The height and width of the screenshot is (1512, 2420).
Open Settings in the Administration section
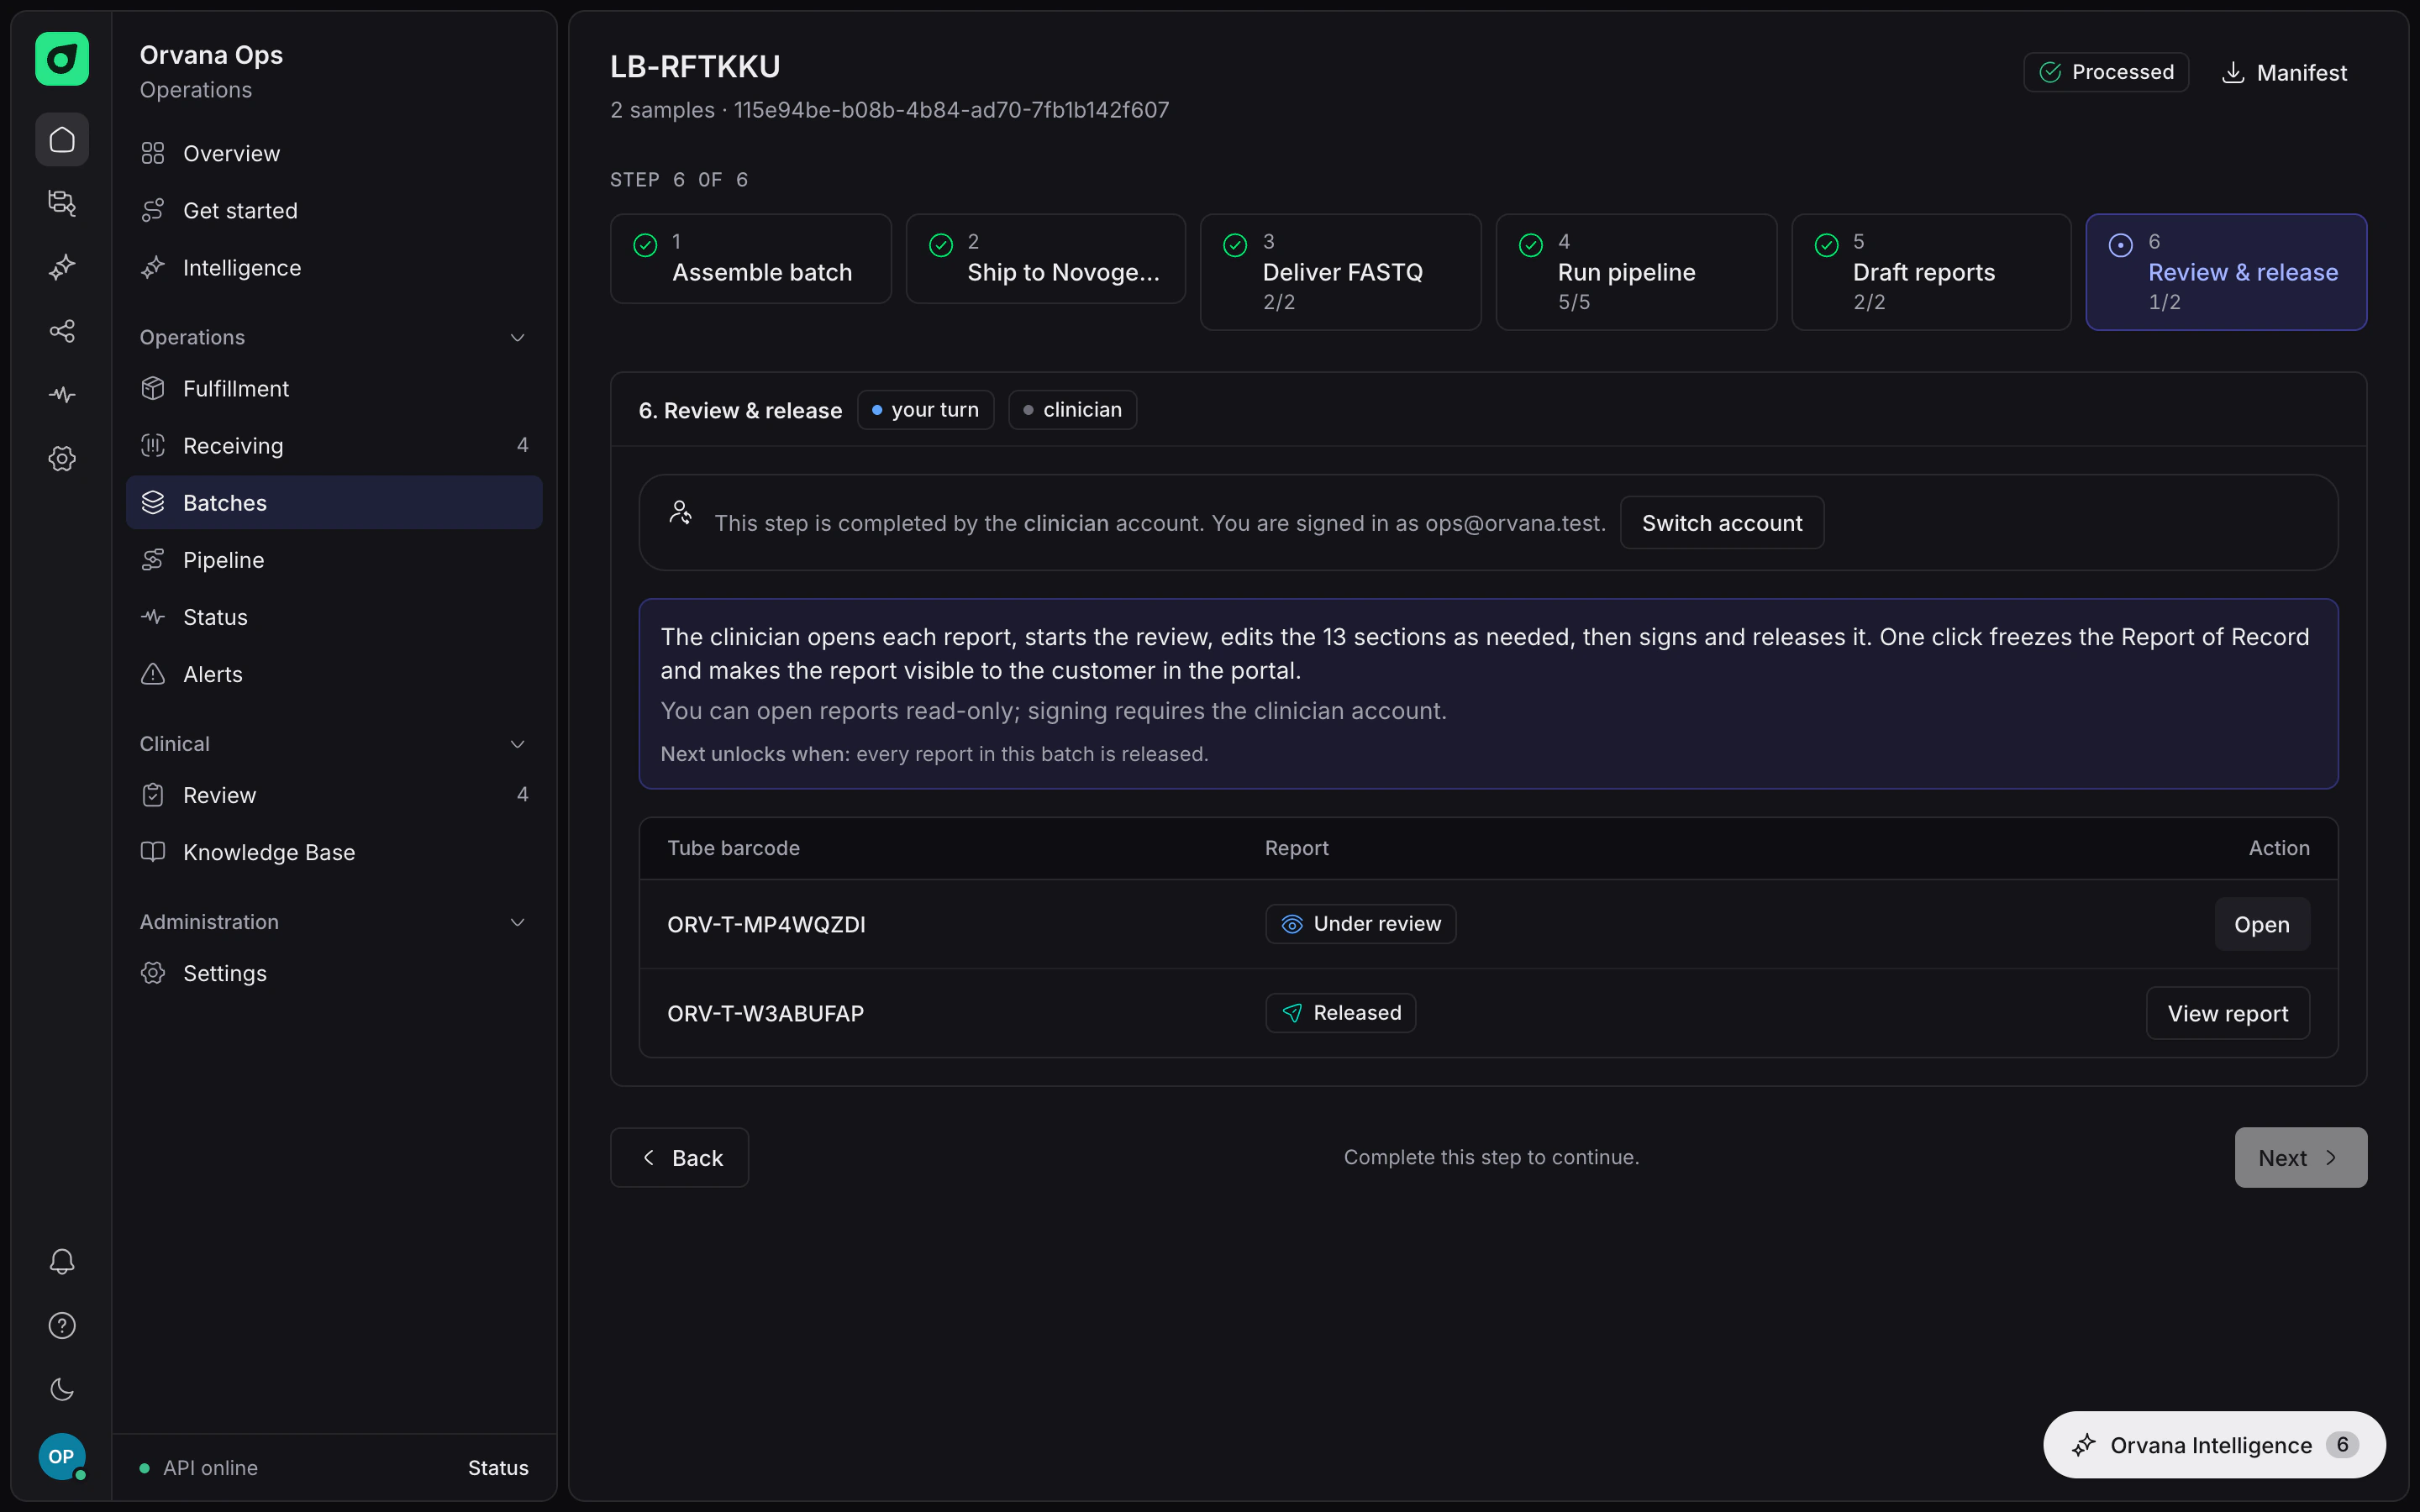point(334,972)
